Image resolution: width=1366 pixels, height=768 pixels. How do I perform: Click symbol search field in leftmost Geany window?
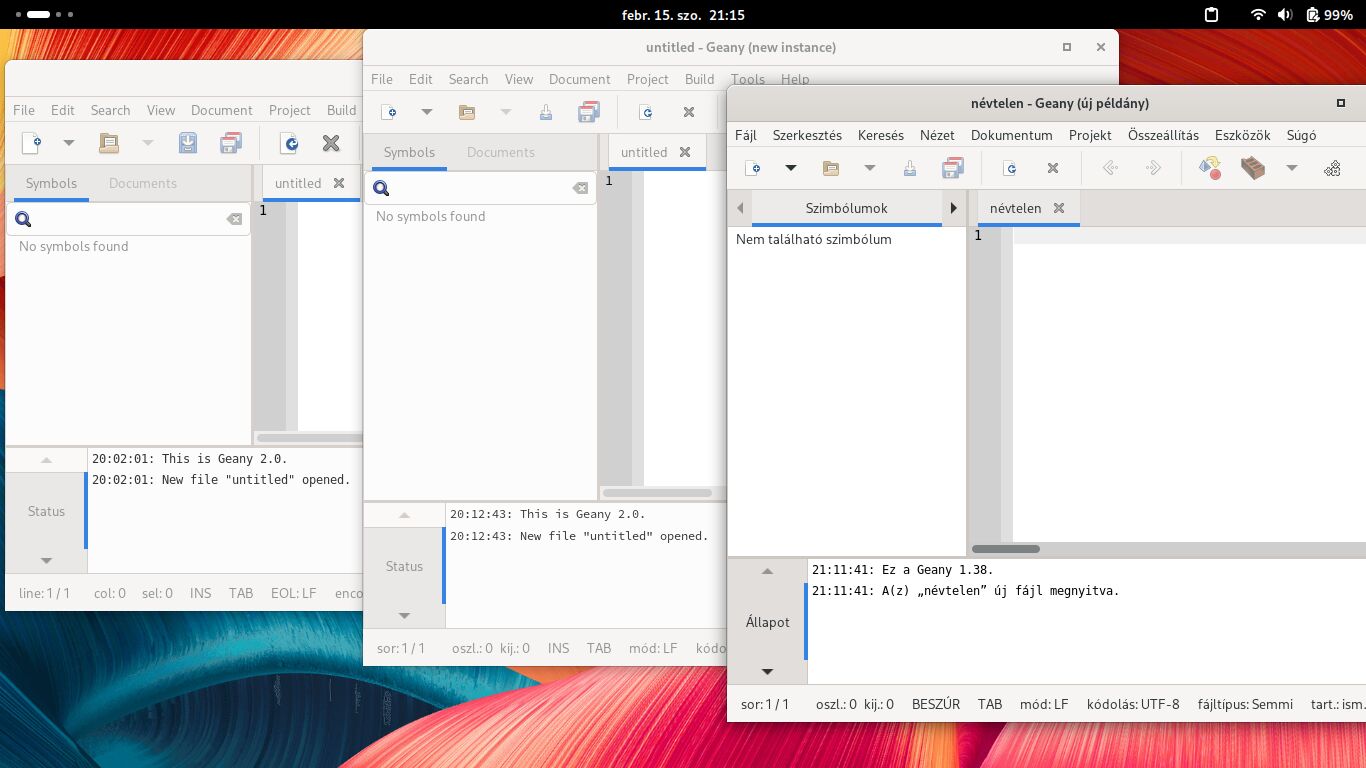(x=128, y=219)
